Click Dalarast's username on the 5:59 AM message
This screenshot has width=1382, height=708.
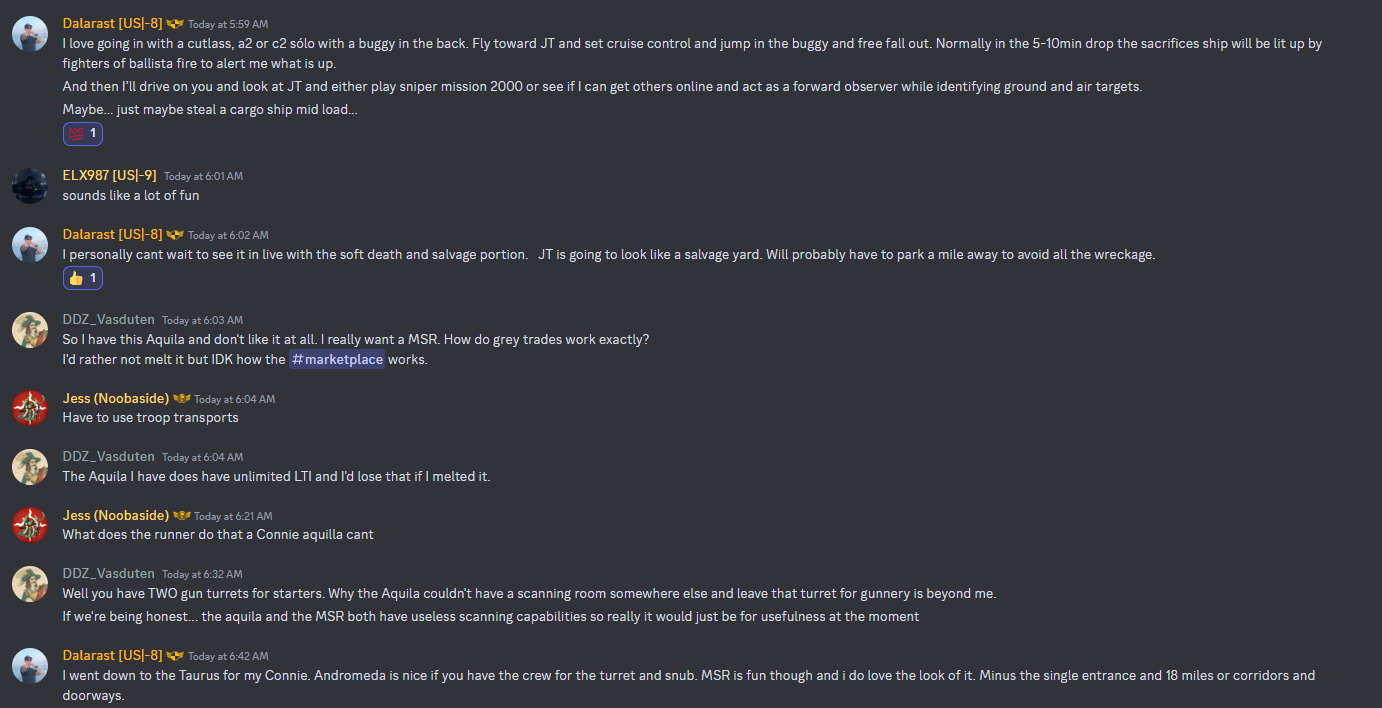click(x=112, y=23)
